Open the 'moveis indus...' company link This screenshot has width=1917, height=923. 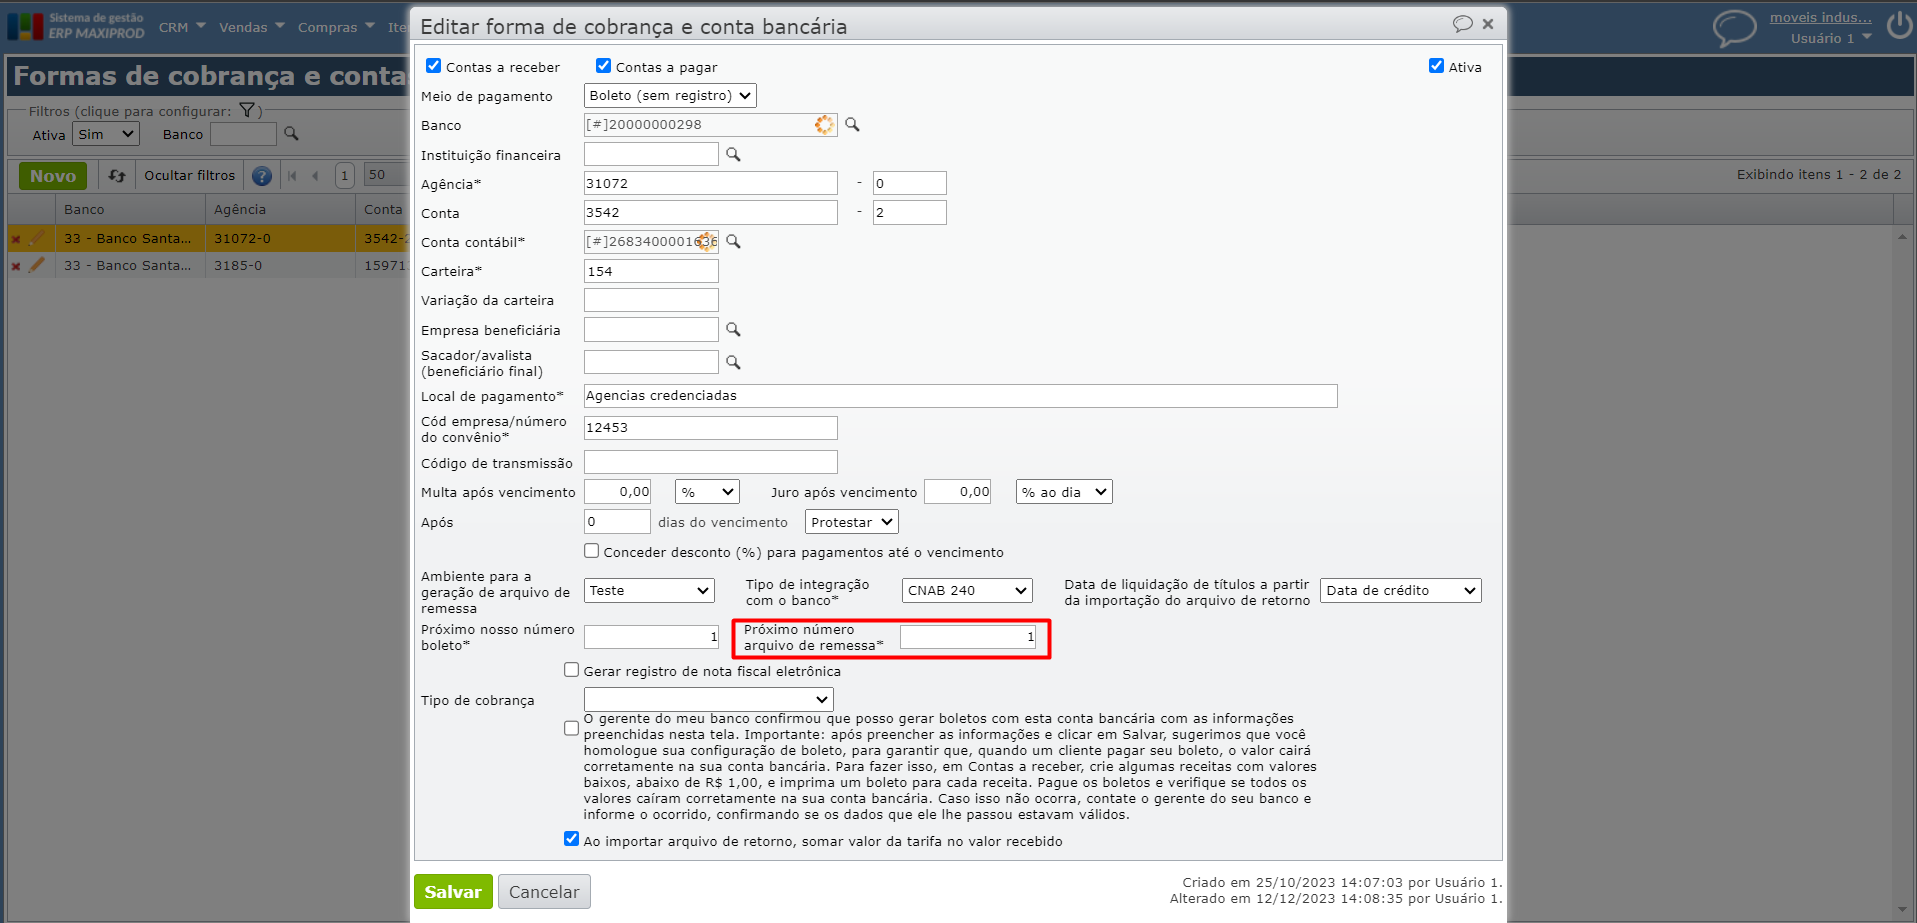(1820, 17)
